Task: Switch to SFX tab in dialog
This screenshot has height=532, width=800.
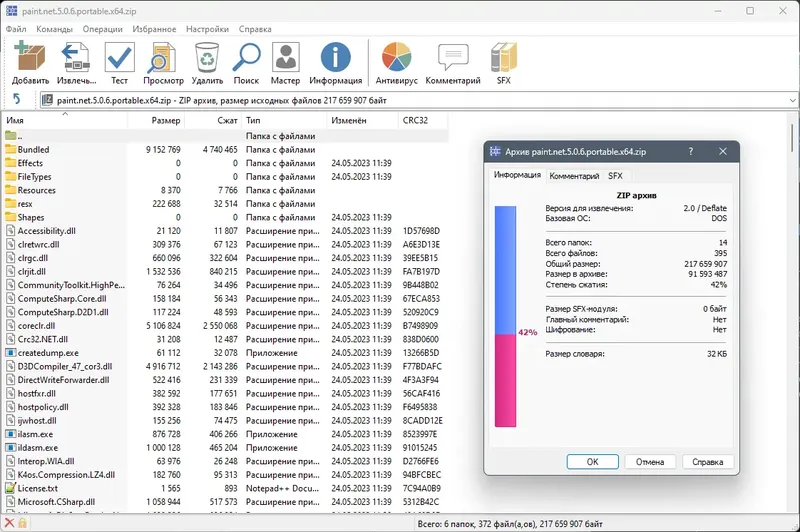Action: pos(615,176)
